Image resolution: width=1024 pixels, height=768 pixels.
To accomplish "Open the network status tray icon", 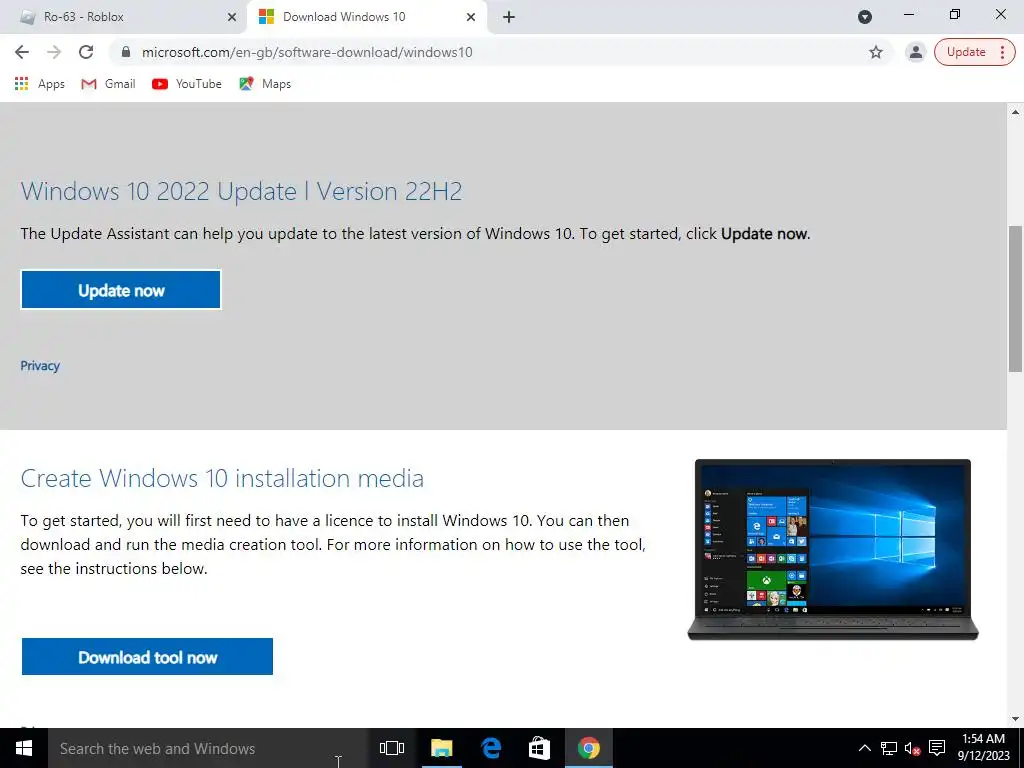I will [888, 748].
